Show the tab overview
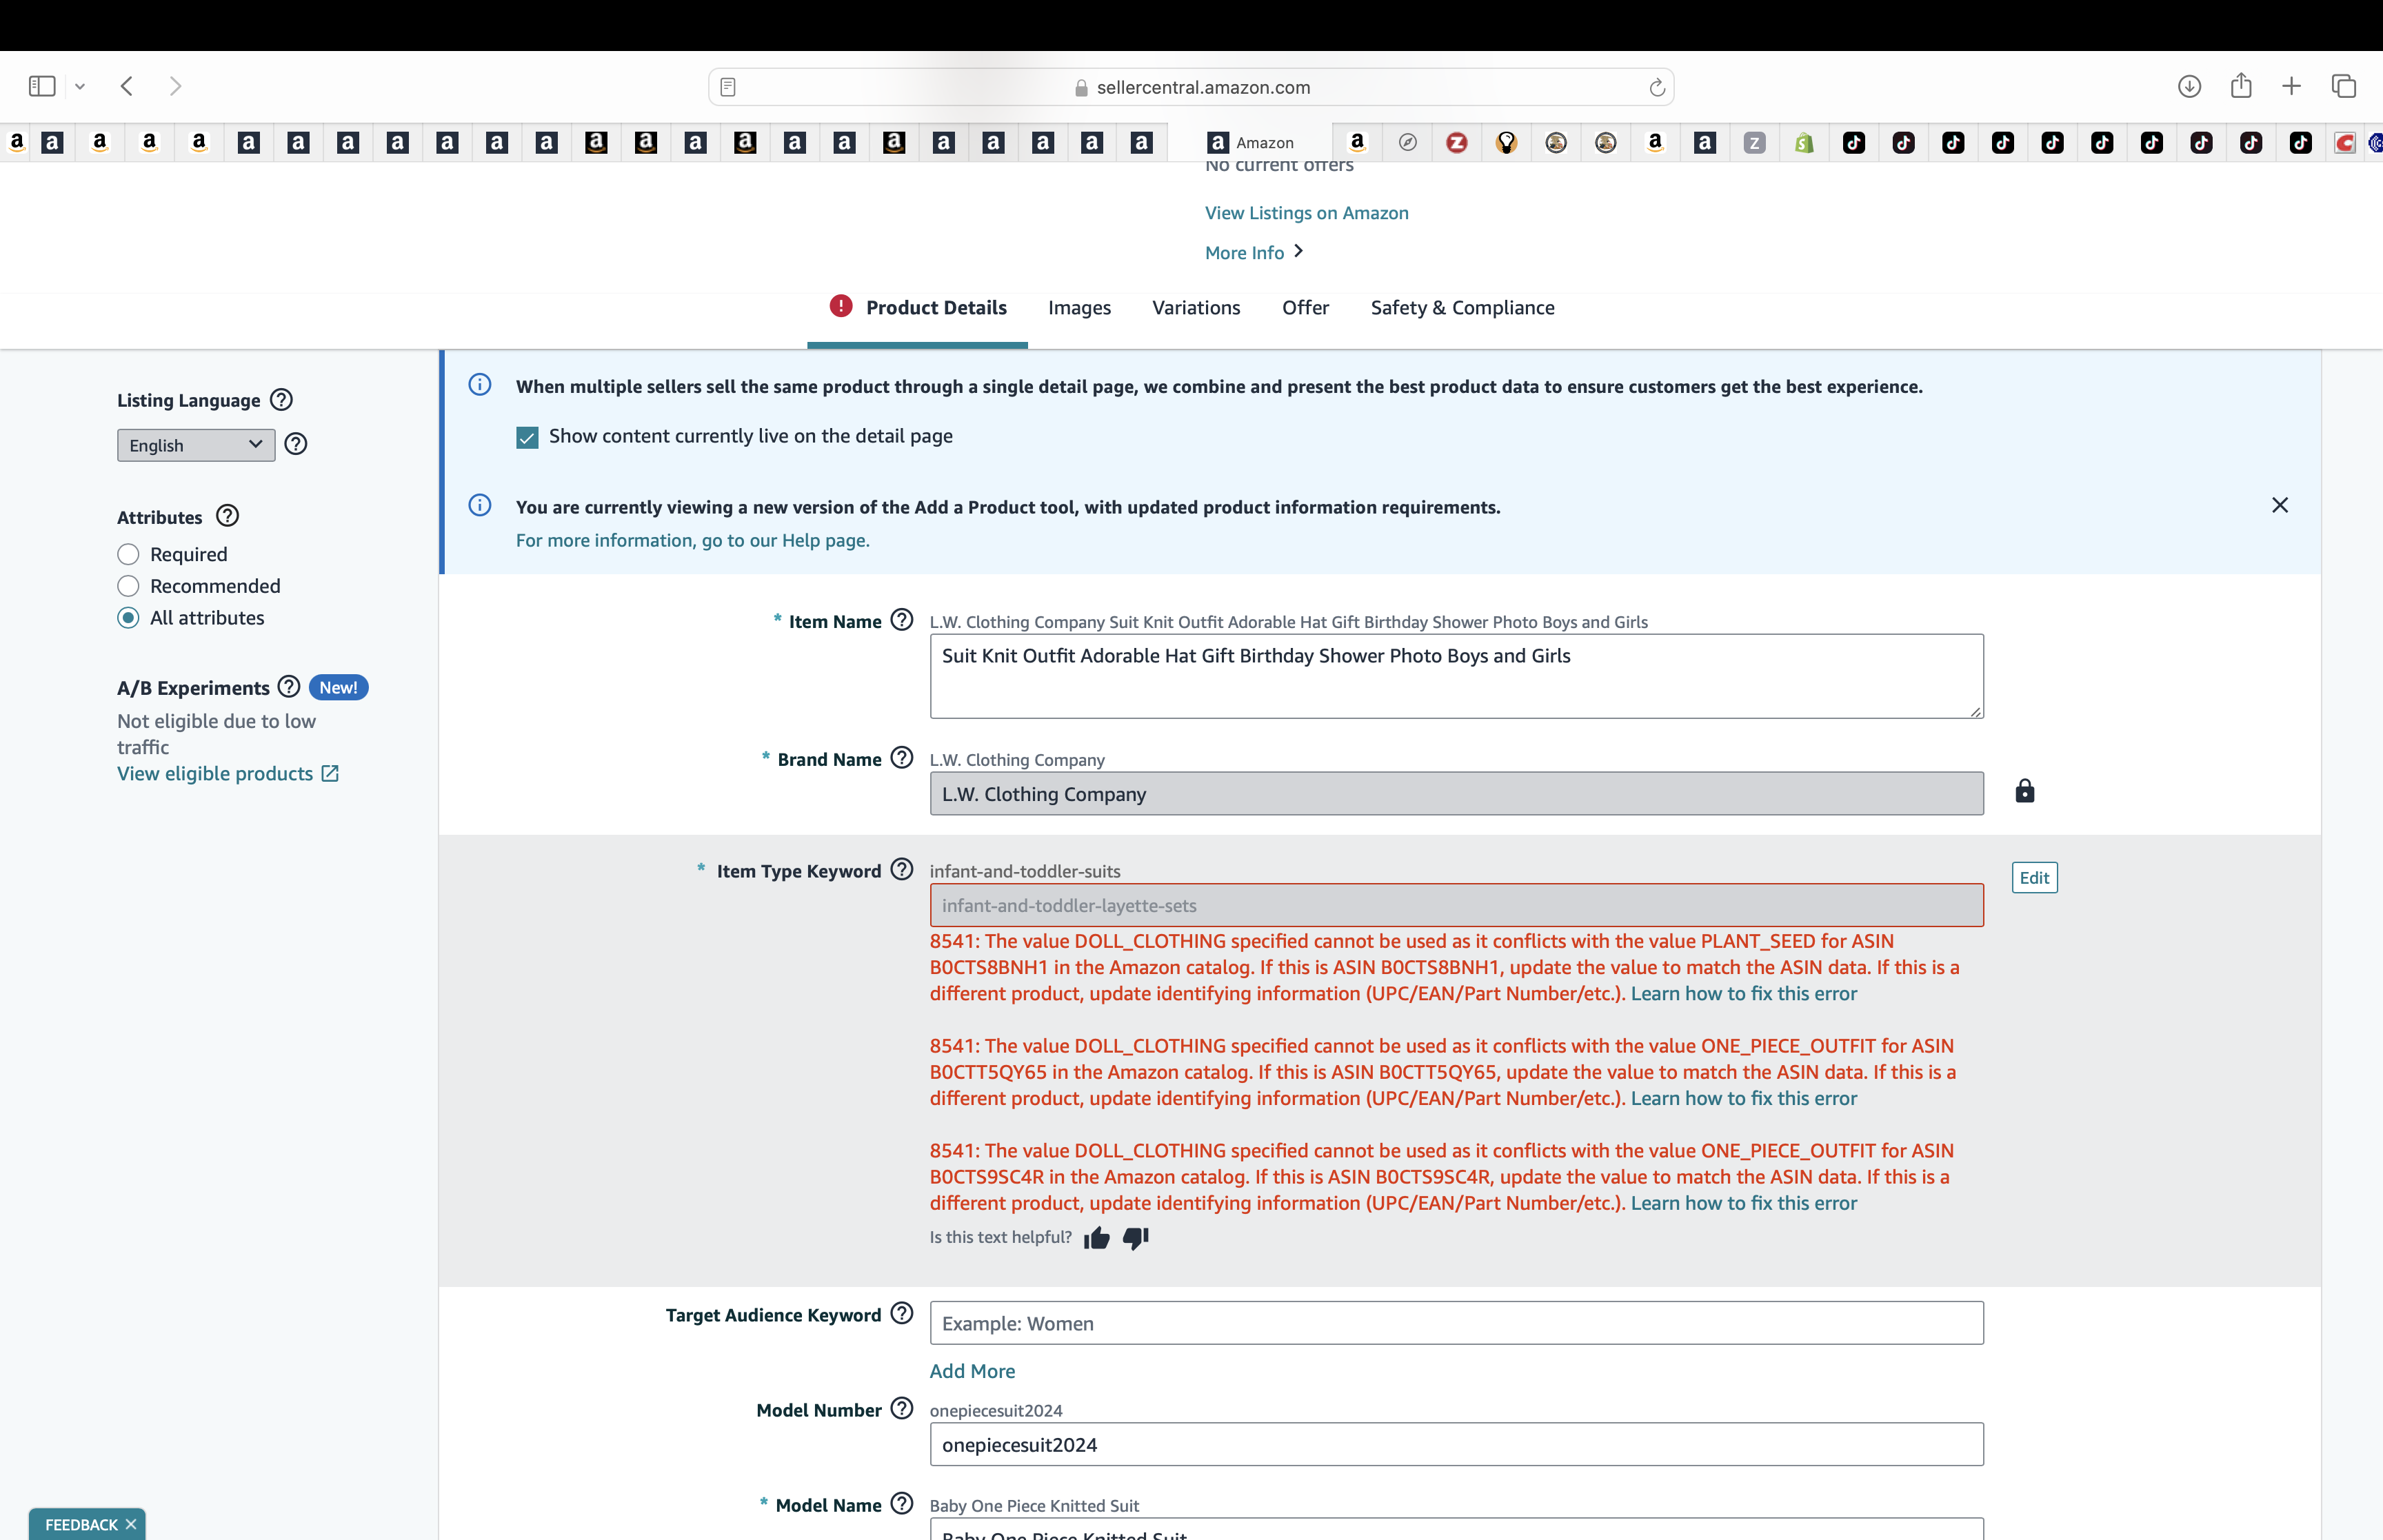The height and width of the screenshot is (1540, 2383). point(2344,86)
